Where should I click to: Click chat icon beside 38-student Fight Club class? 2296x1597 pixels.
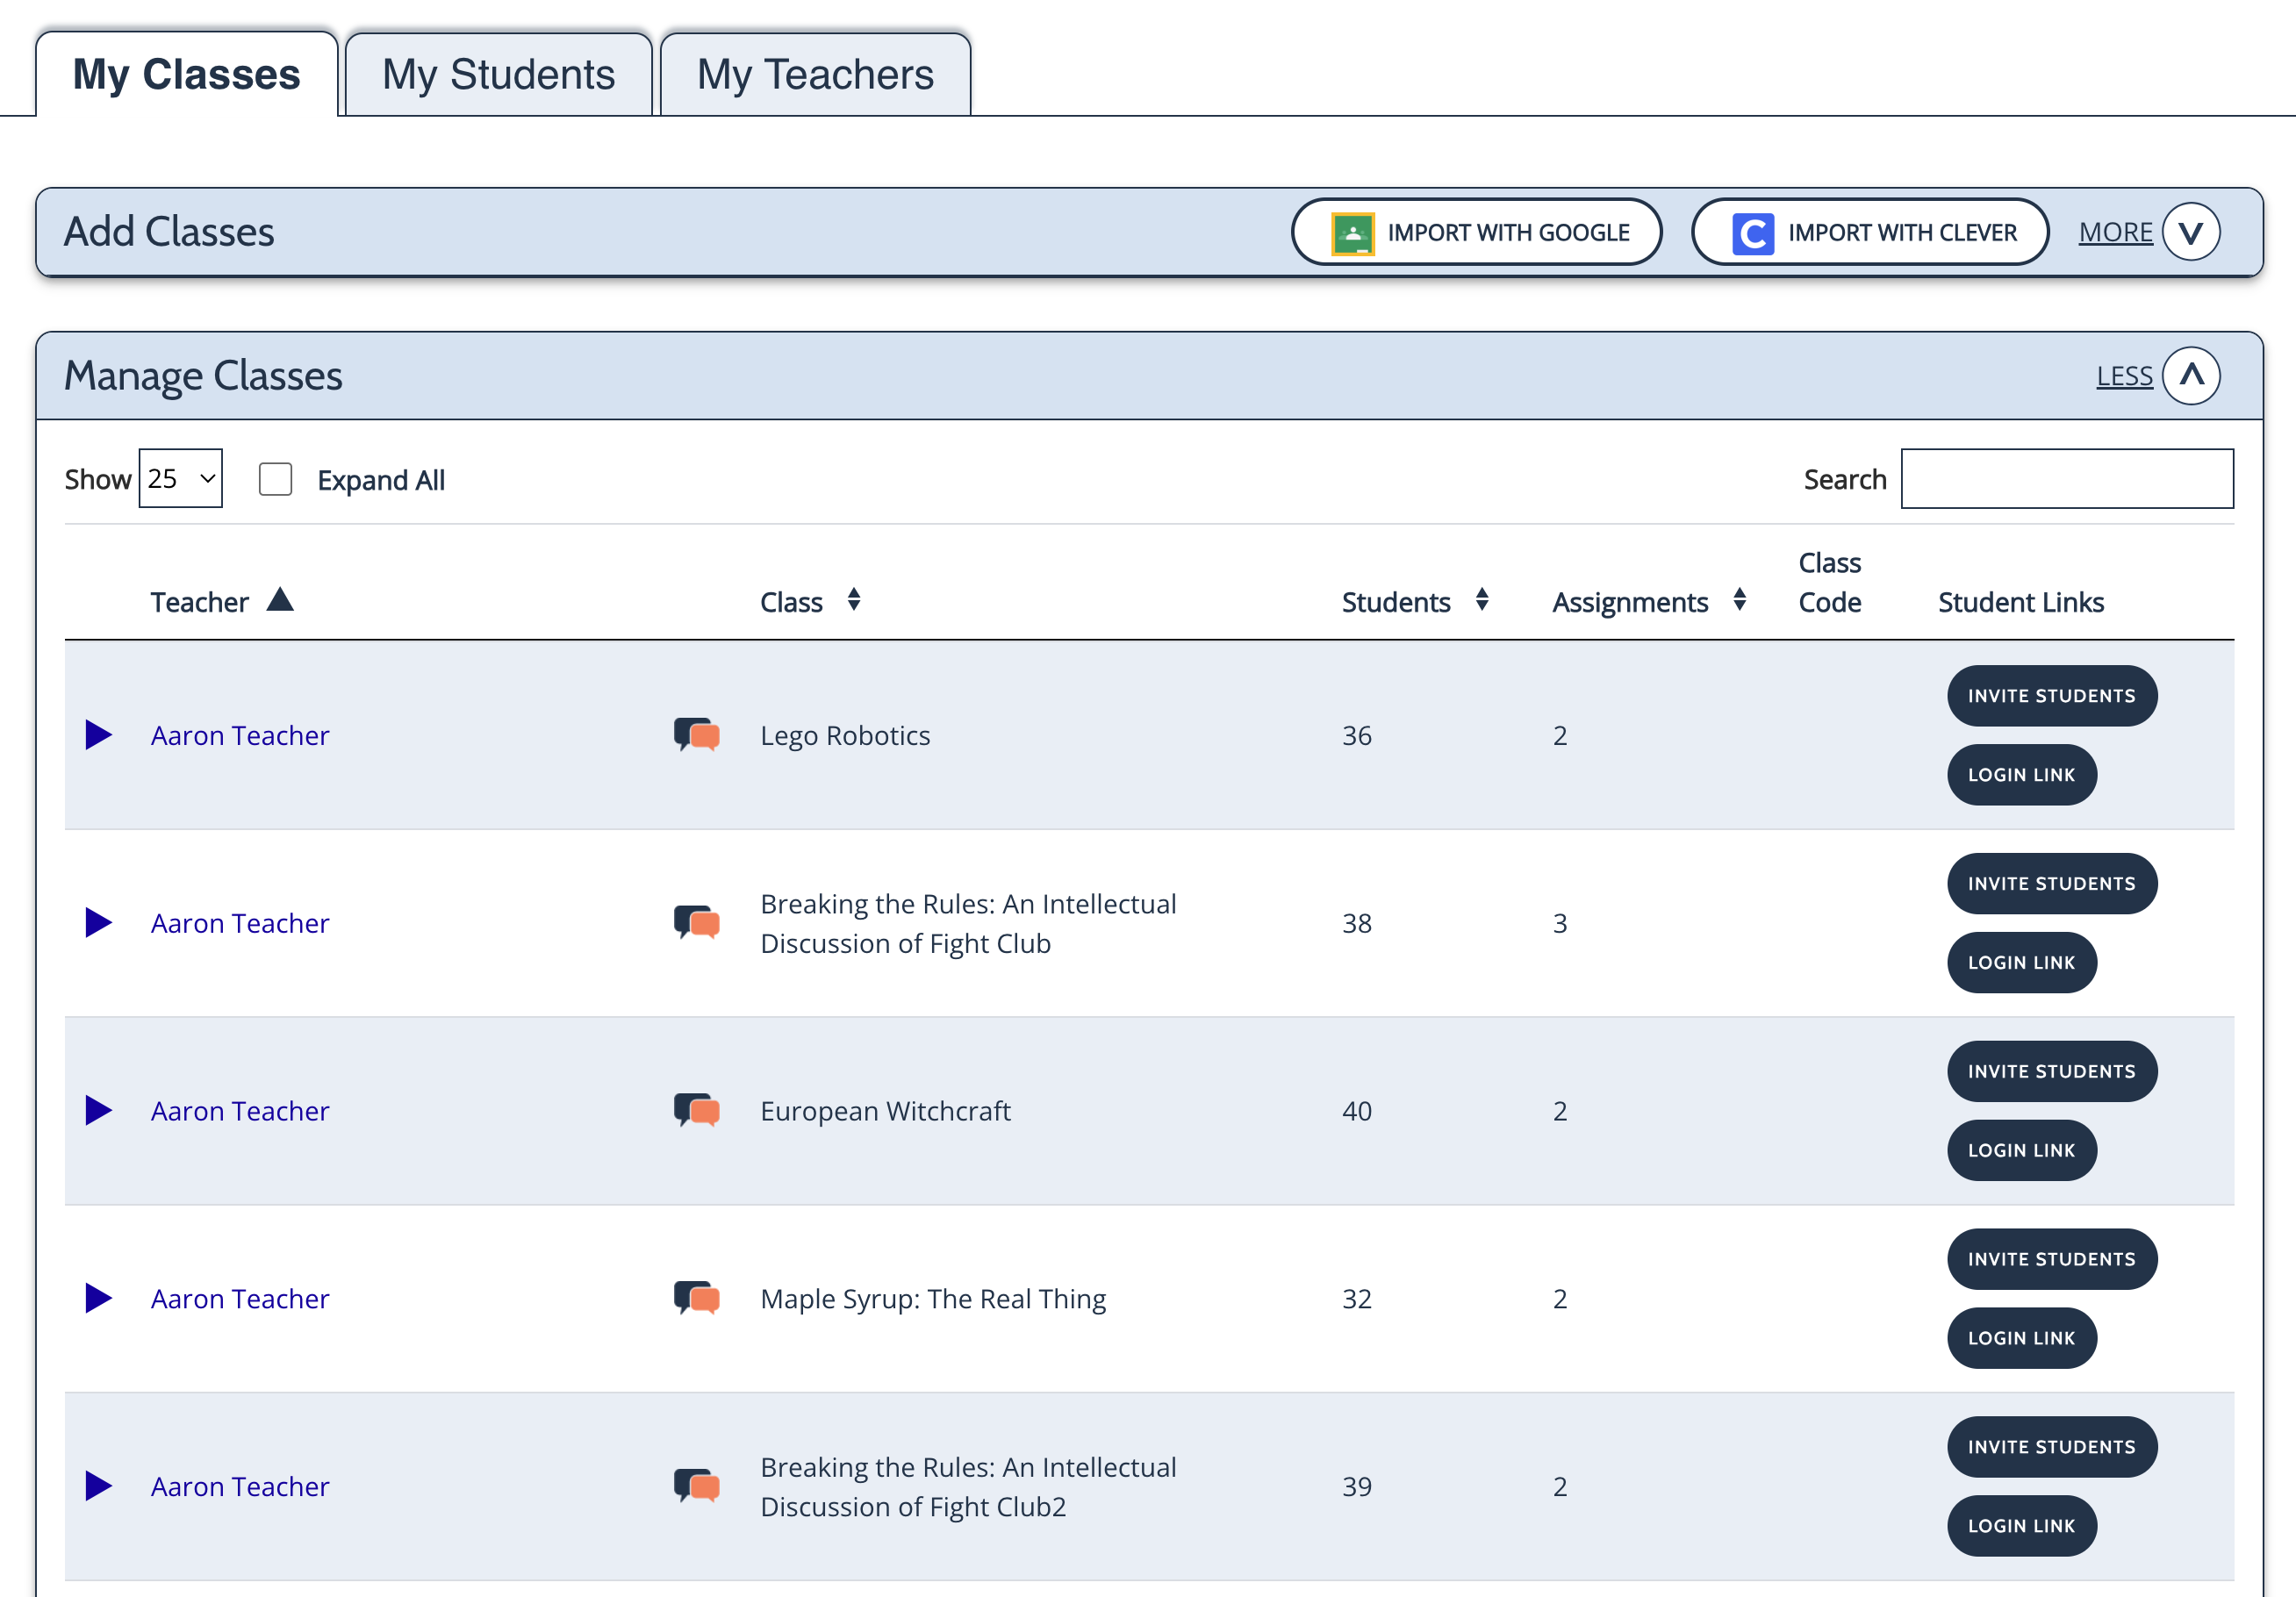[697, 923]
